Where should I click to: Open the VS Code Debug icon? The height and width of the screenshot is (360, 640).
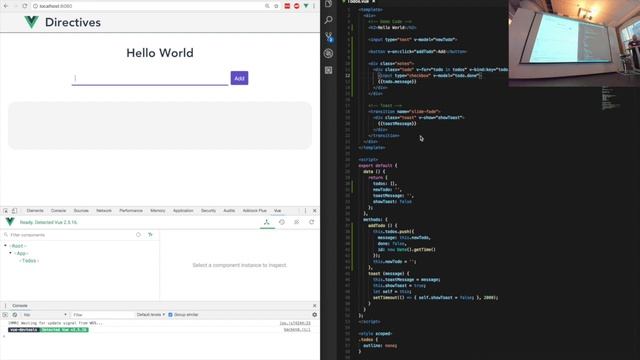[x=329, y=53]
